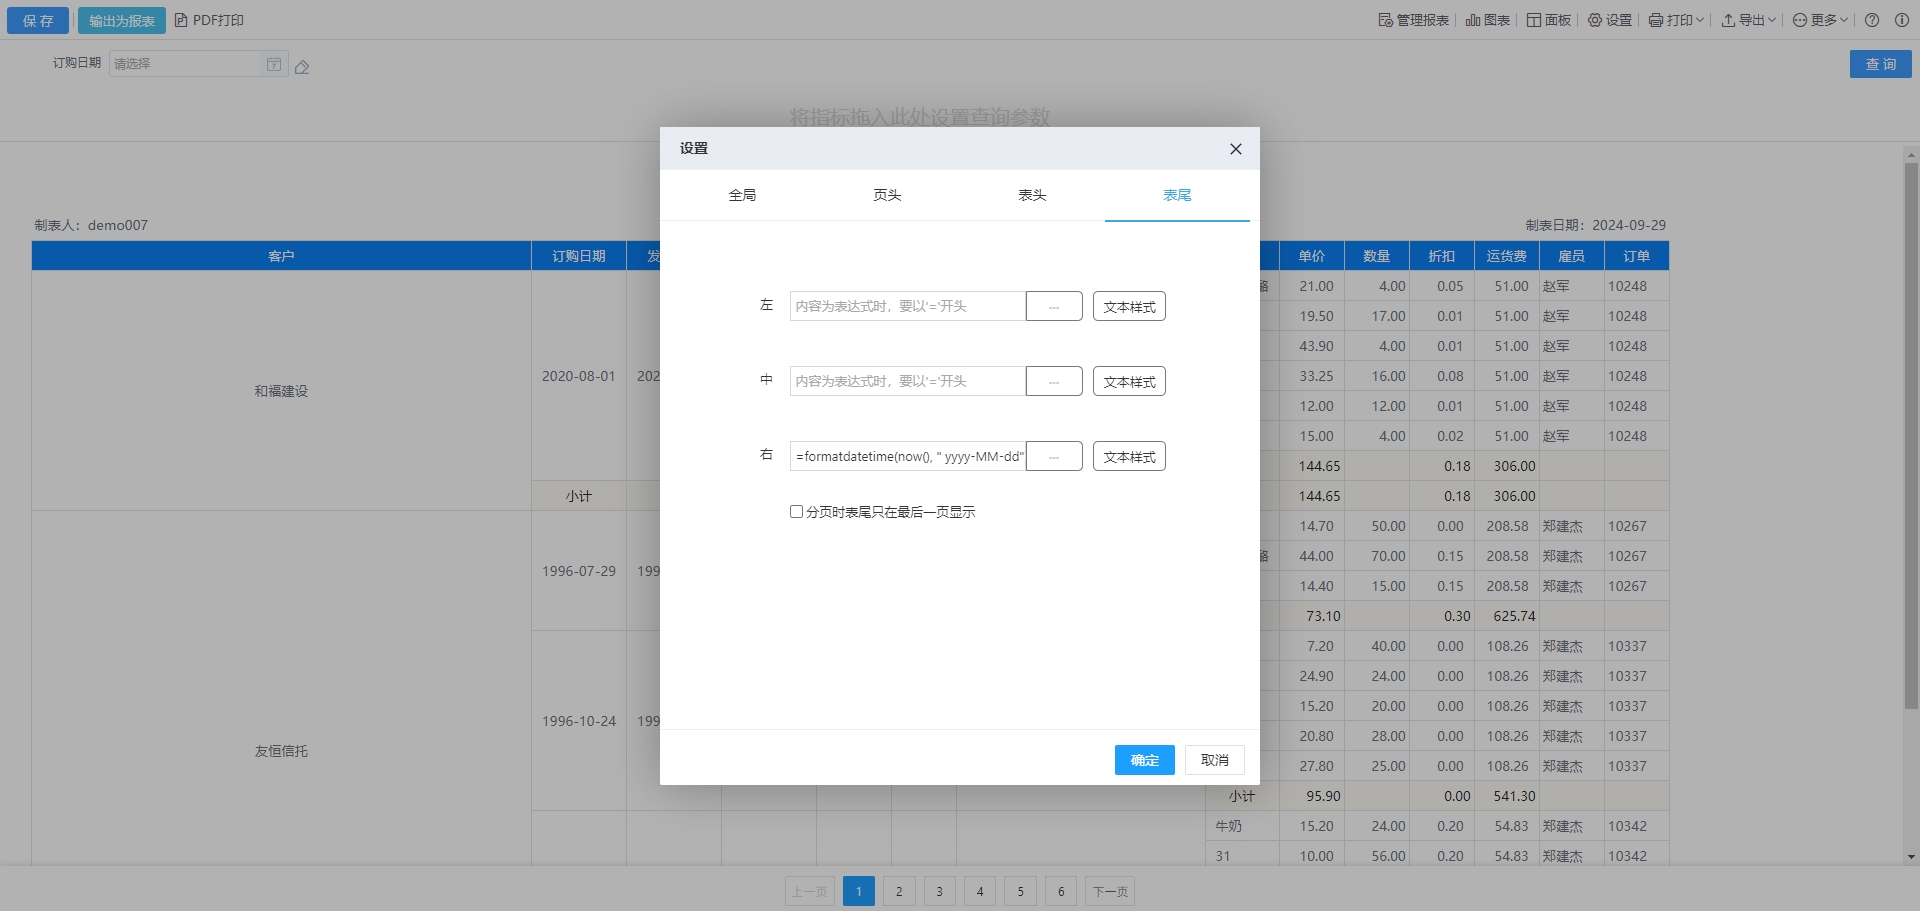Click the 确定 button
The image size is (1920, 911).
tap(1144, 760)
